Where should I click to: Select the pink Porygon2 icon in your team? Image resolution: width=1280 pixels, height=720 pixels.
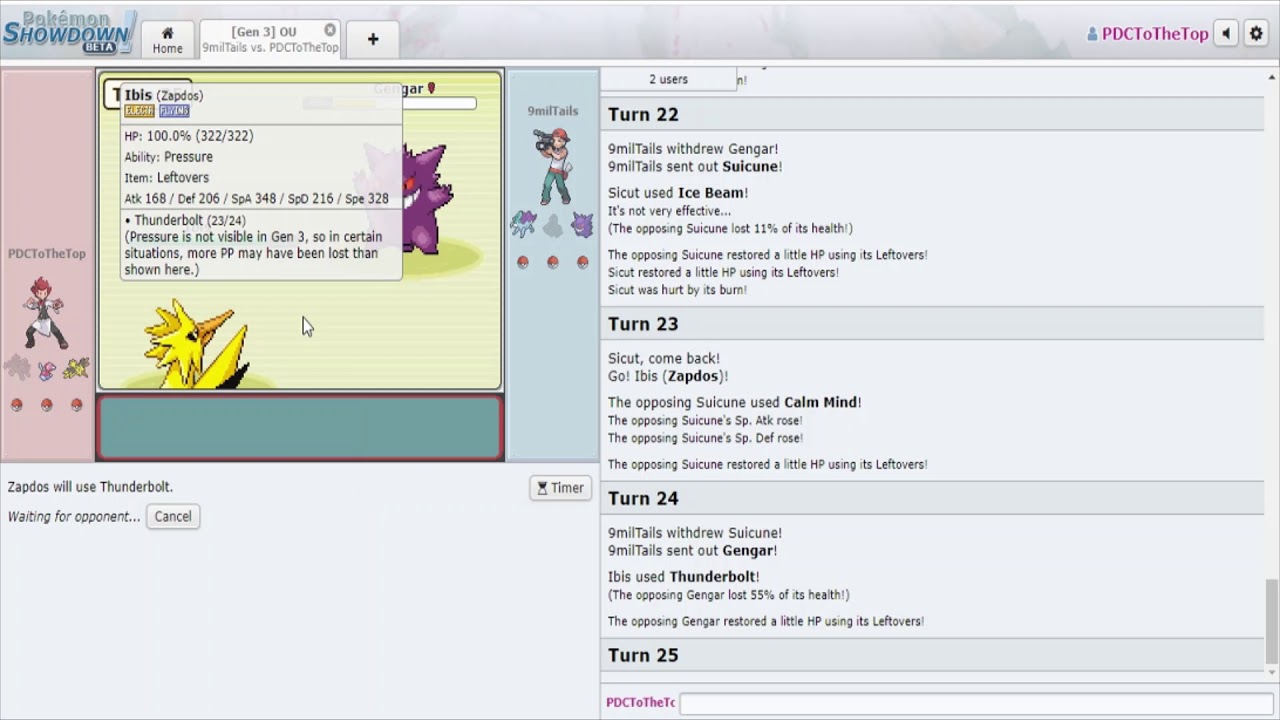(x=47, y=370)
